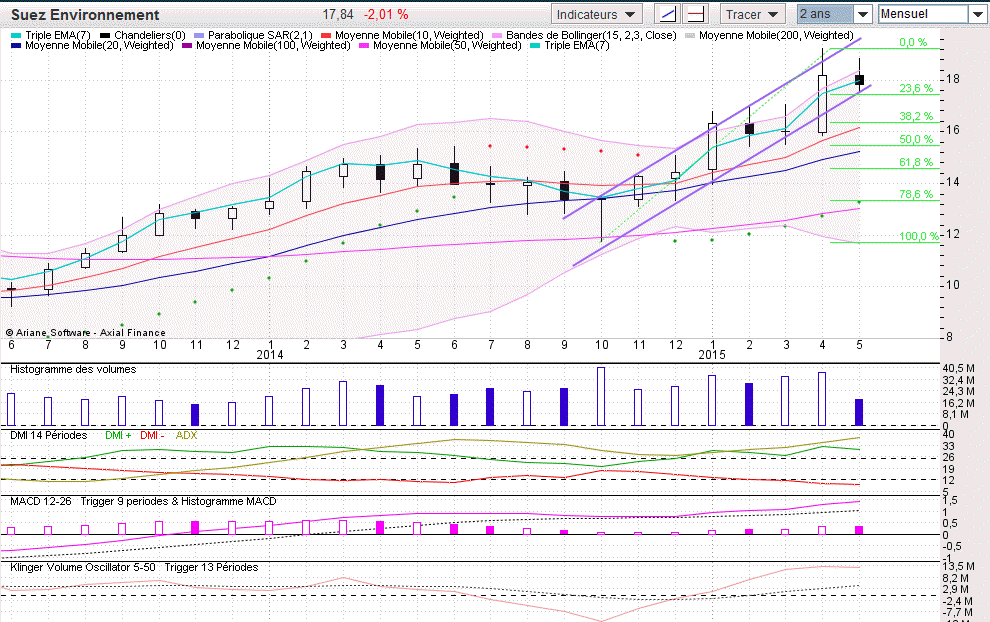Click the Histogramme des volumes panel title
Viewport: 990px width, 622px height.
point(73,369)
